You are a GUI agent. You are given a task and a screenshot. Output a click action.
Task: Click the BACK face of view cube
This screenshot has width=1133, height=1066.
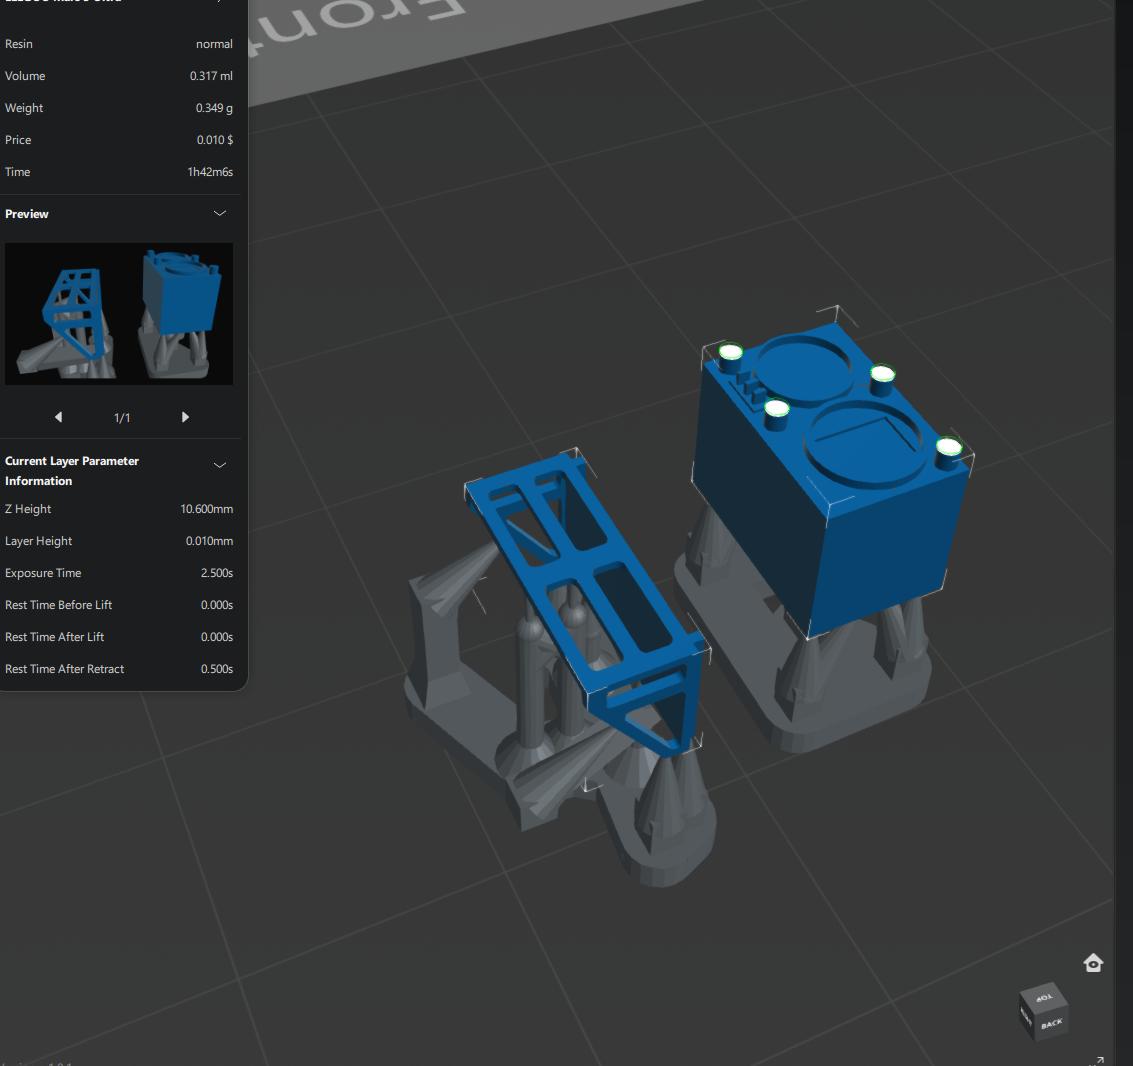pyautogui.click(x=1051, y=1024)
